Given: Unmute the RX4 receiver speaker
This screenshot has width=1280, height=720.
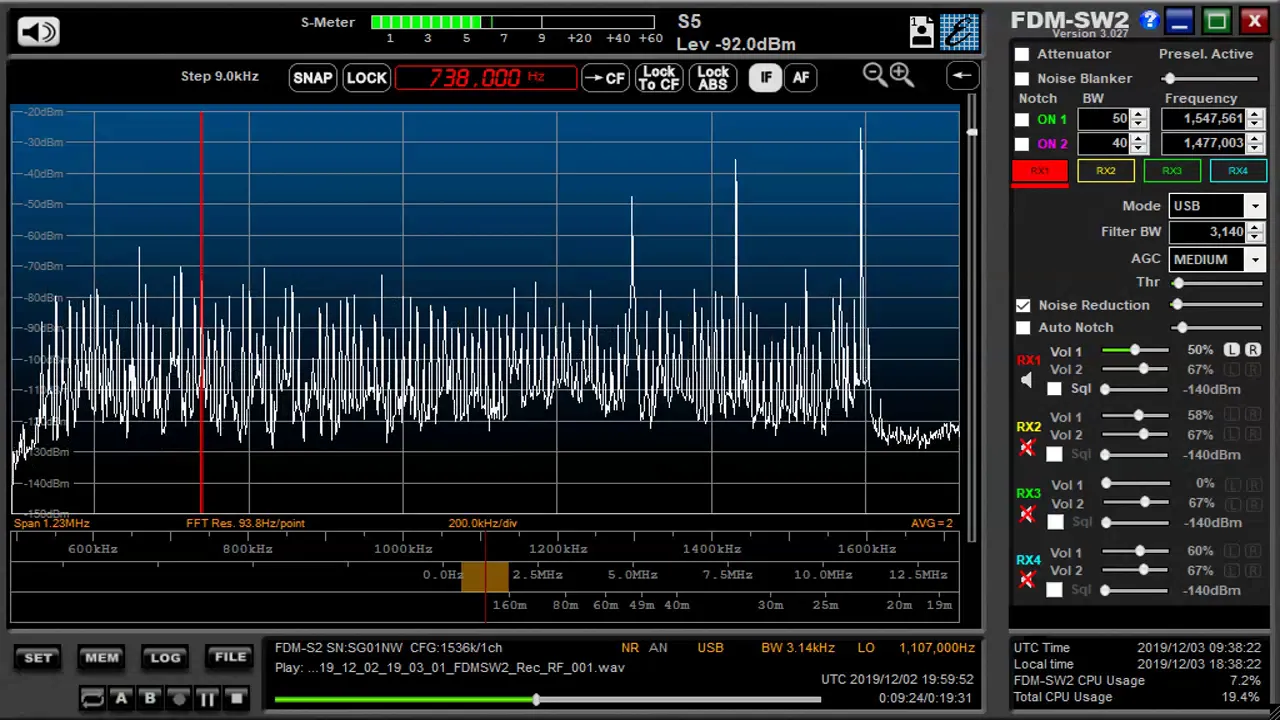Looking at the screenshot, I should tap(1027, 580).
